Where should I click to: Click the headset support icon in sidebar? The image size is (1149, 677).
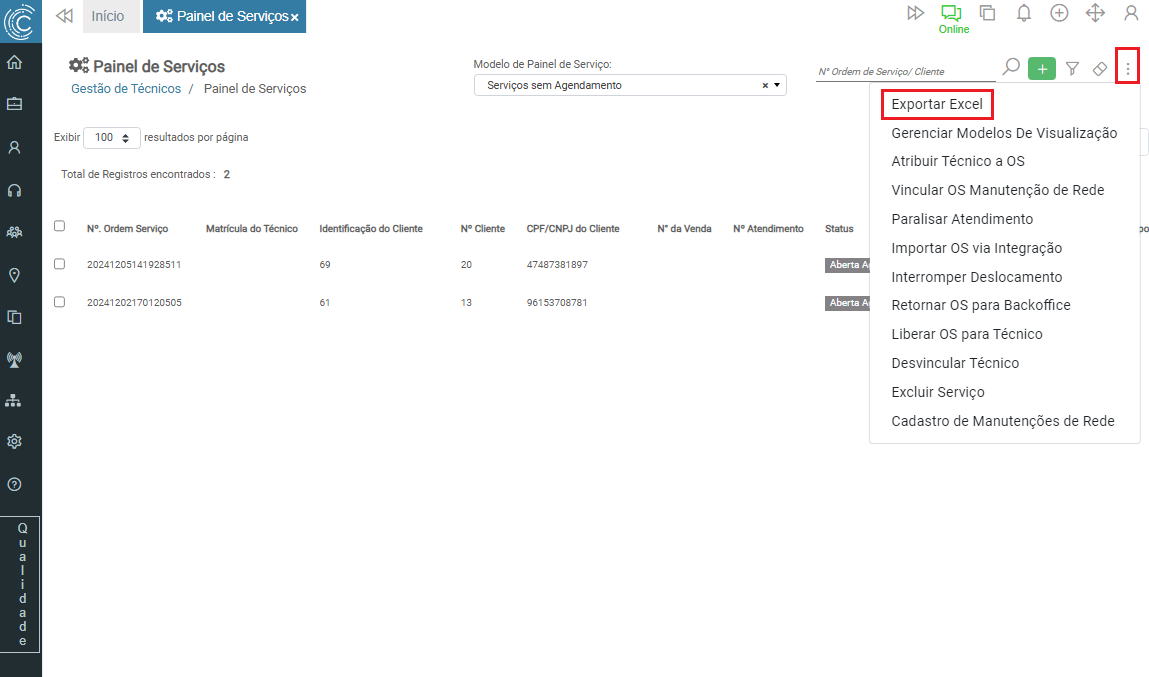pos(14,190)
